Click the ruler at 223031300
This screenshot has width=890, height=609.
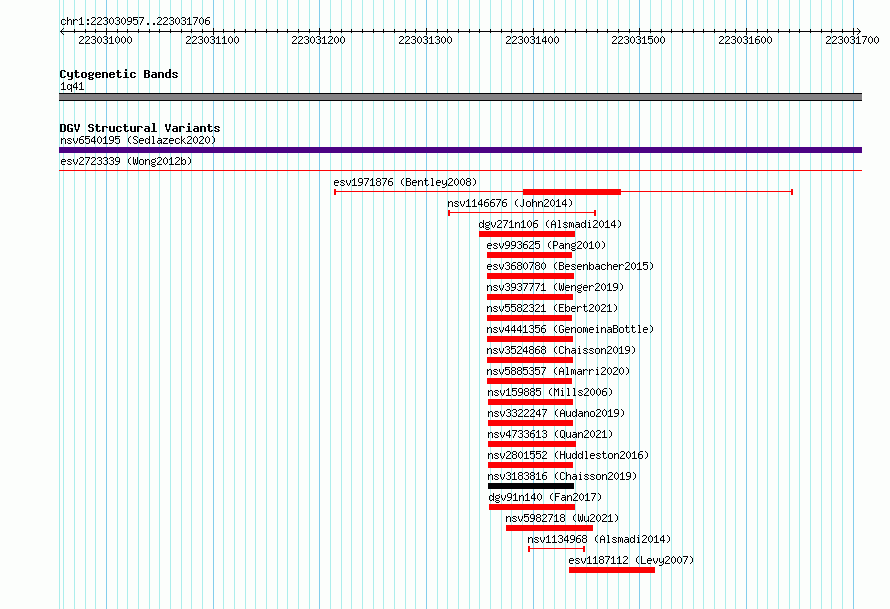tap(425, 40)
